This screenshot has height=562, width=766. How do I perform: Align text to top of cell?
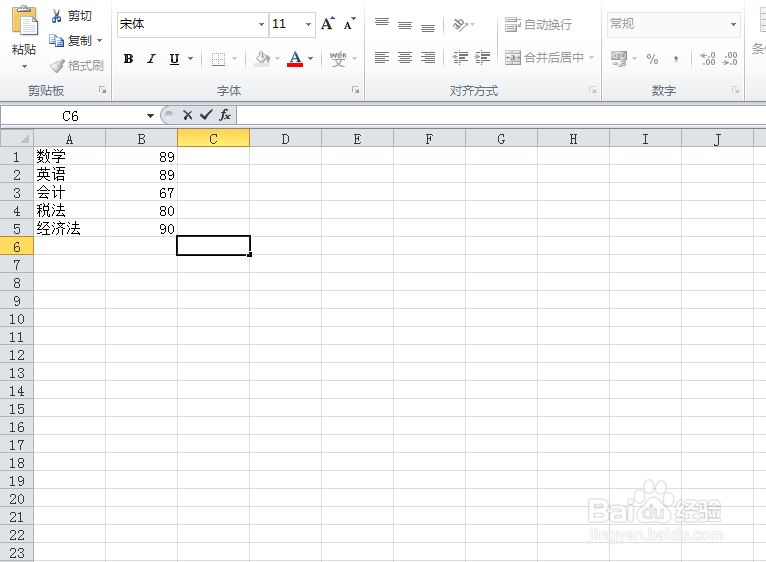382,24
